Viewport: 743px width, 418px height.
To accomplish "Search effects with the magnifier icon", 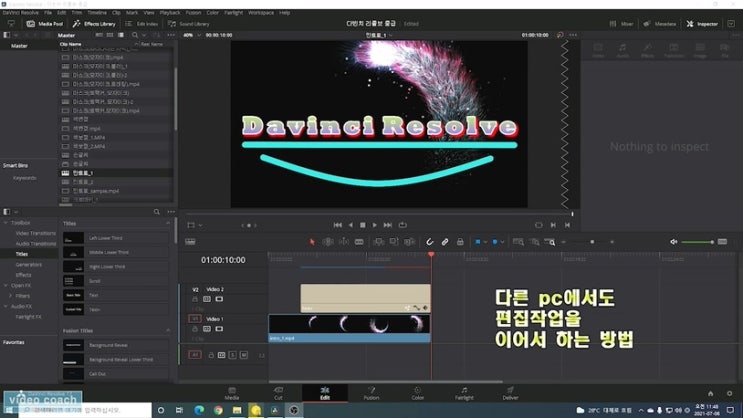I will pos(157,212).
